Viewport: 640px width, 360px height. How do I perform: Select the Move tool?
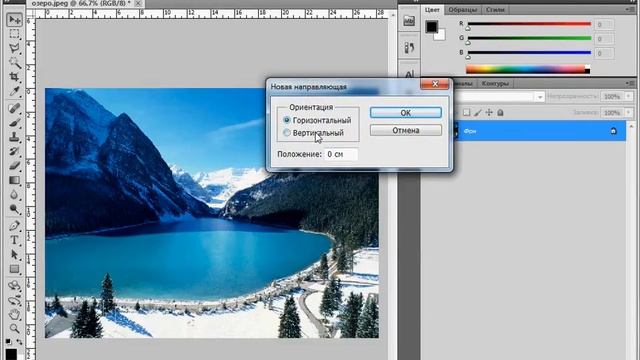coord(14,20)
